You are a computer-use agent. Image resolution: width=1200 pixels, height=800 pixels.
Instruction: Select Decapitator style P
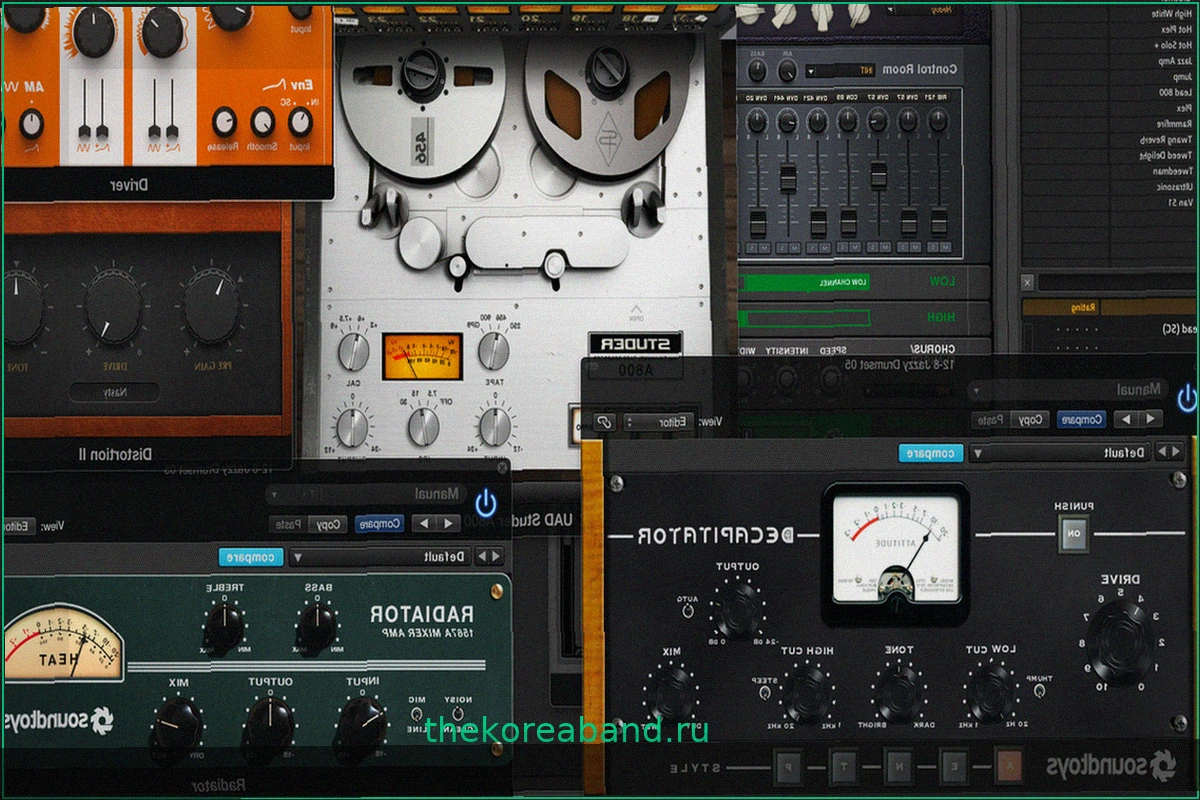[786, 767]
